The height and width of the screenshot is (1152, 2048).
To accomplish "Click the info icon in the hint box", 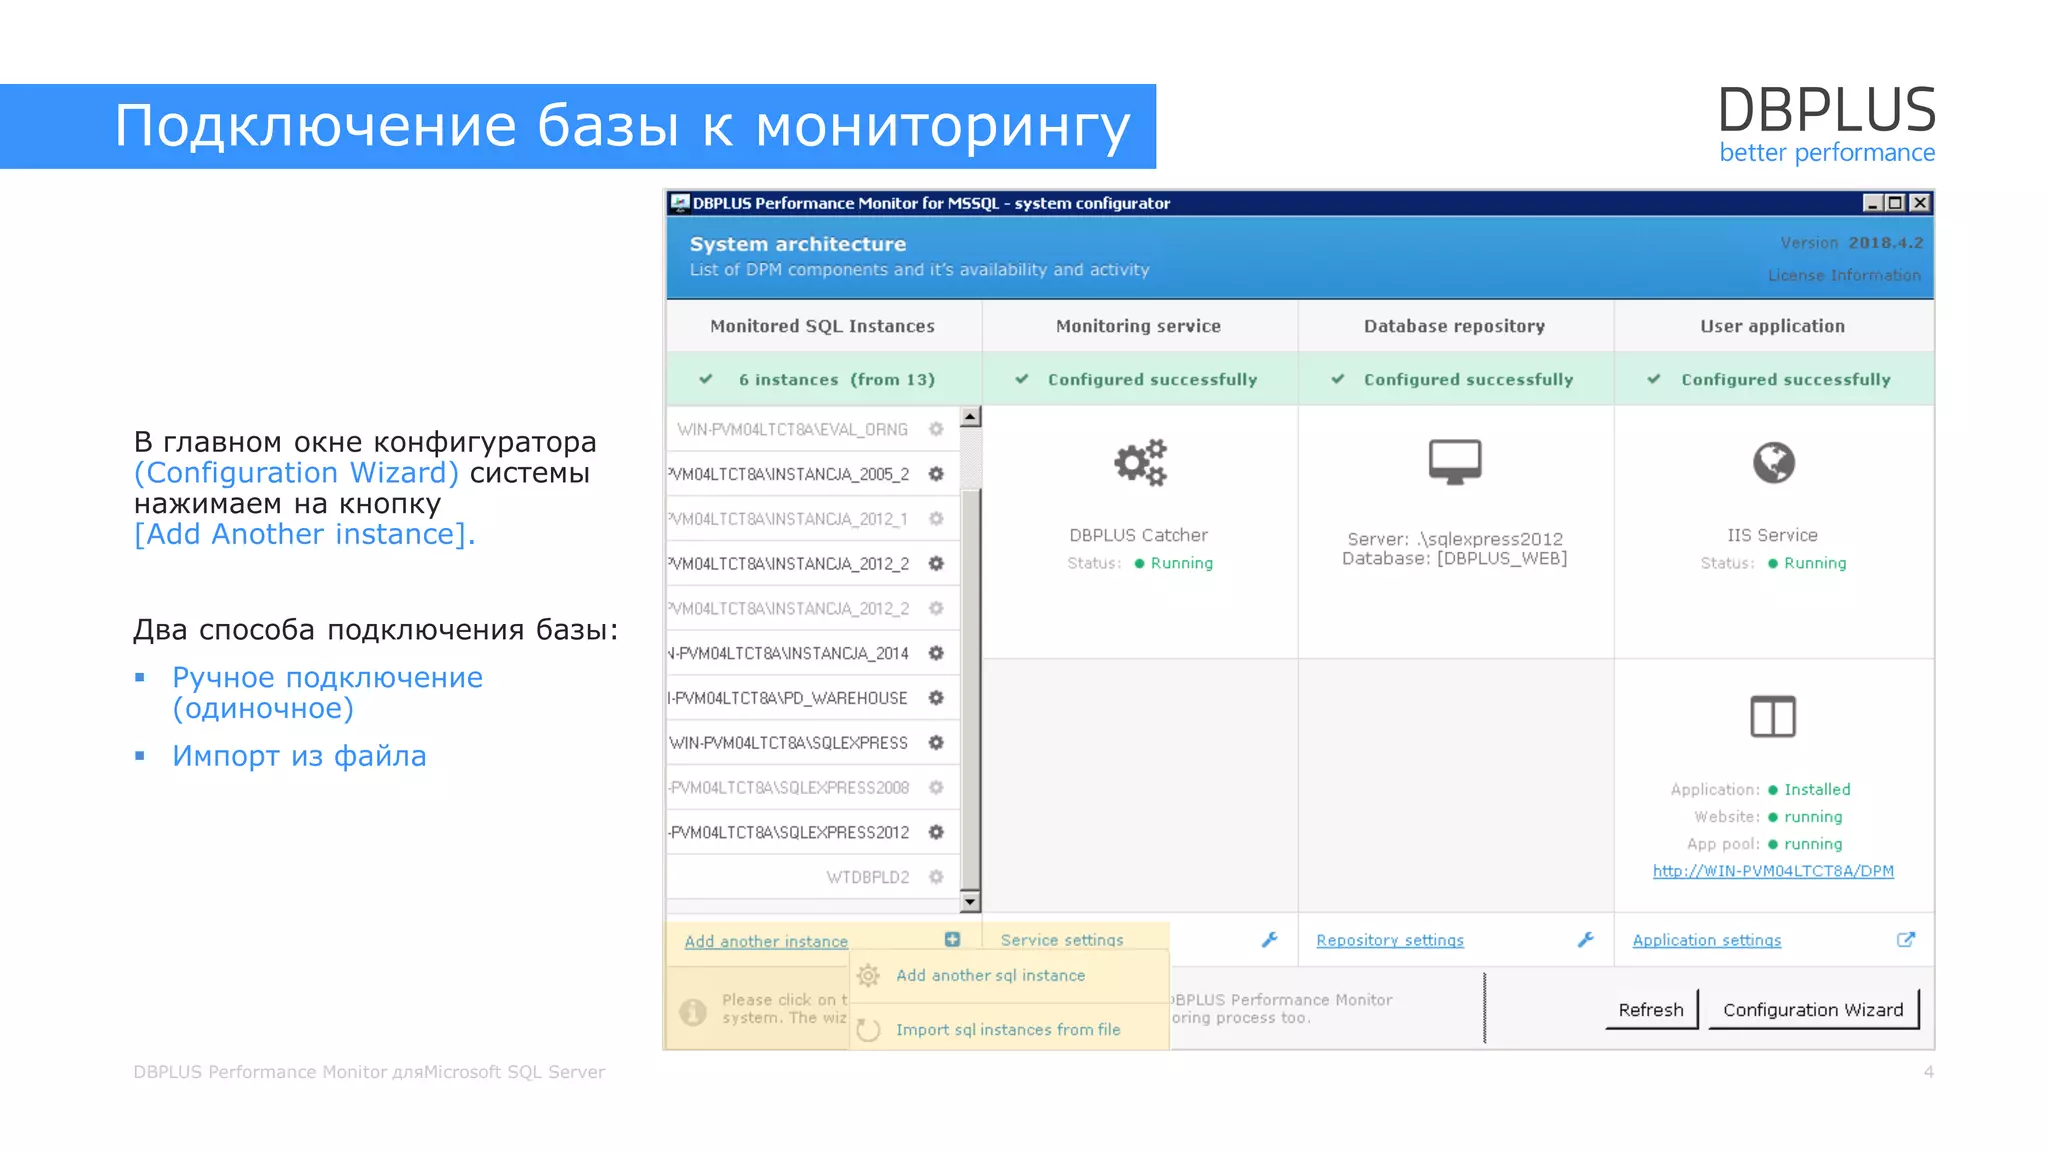I will coord(693,1012).
